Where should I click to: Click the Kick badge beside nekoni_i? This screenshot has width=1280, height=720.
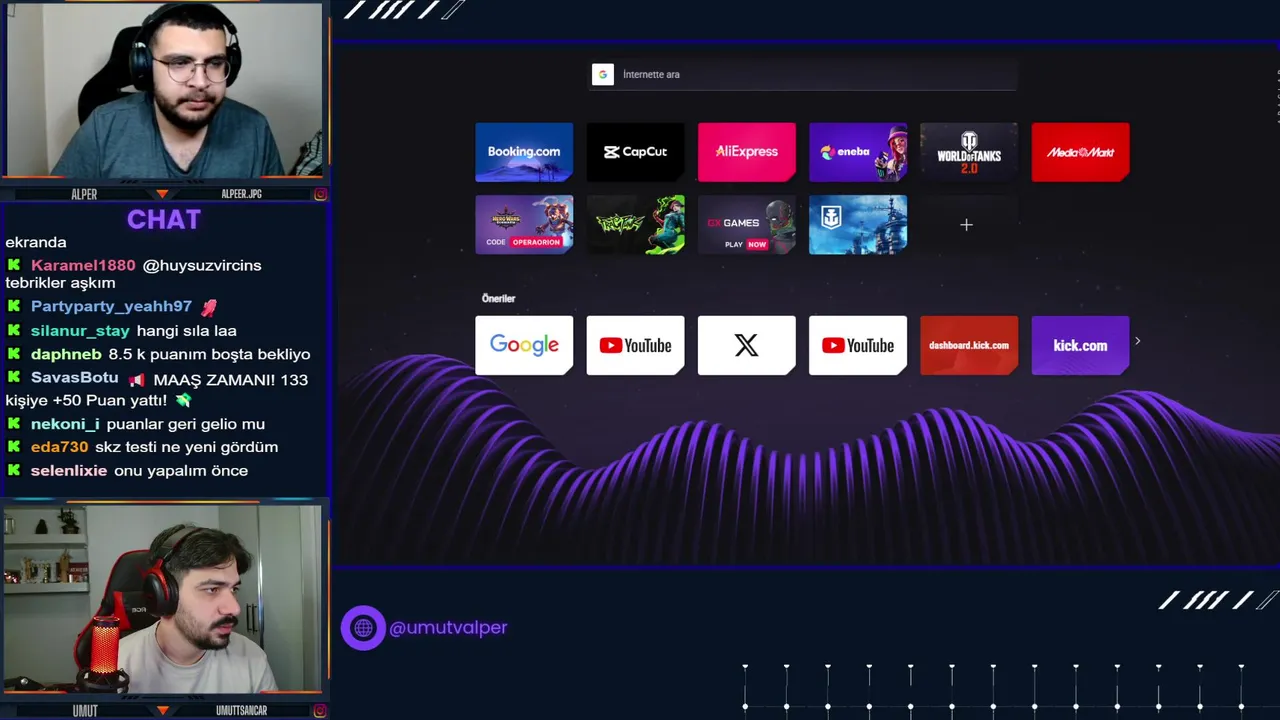pos(14,424)
